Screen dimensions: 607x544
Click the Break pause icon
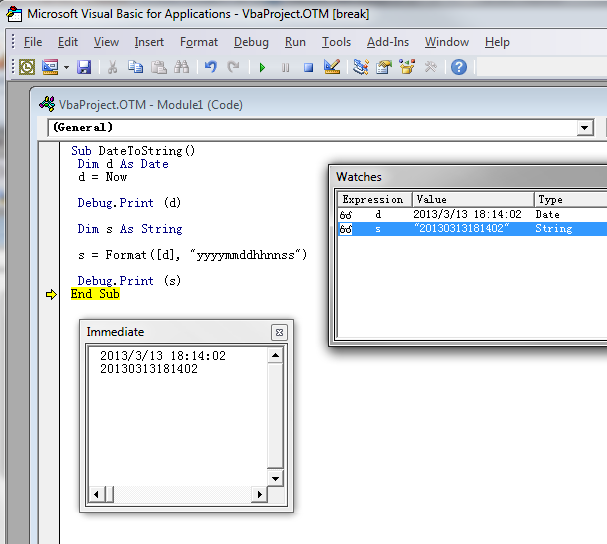285,68
